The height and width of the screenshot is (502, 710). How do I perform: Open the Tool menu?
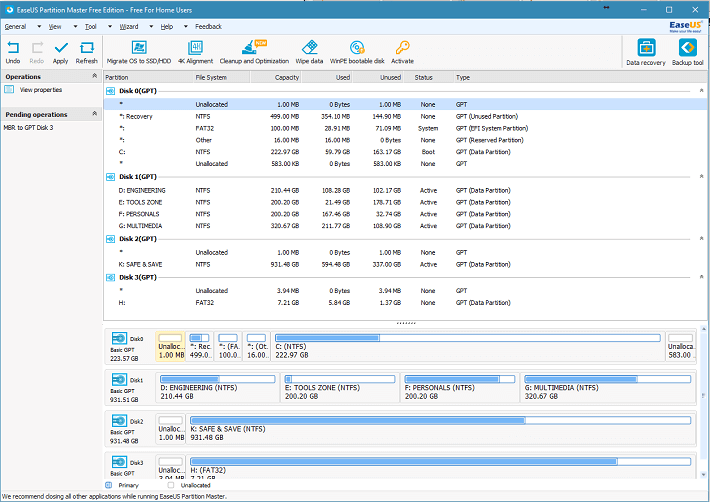[91, 27]
